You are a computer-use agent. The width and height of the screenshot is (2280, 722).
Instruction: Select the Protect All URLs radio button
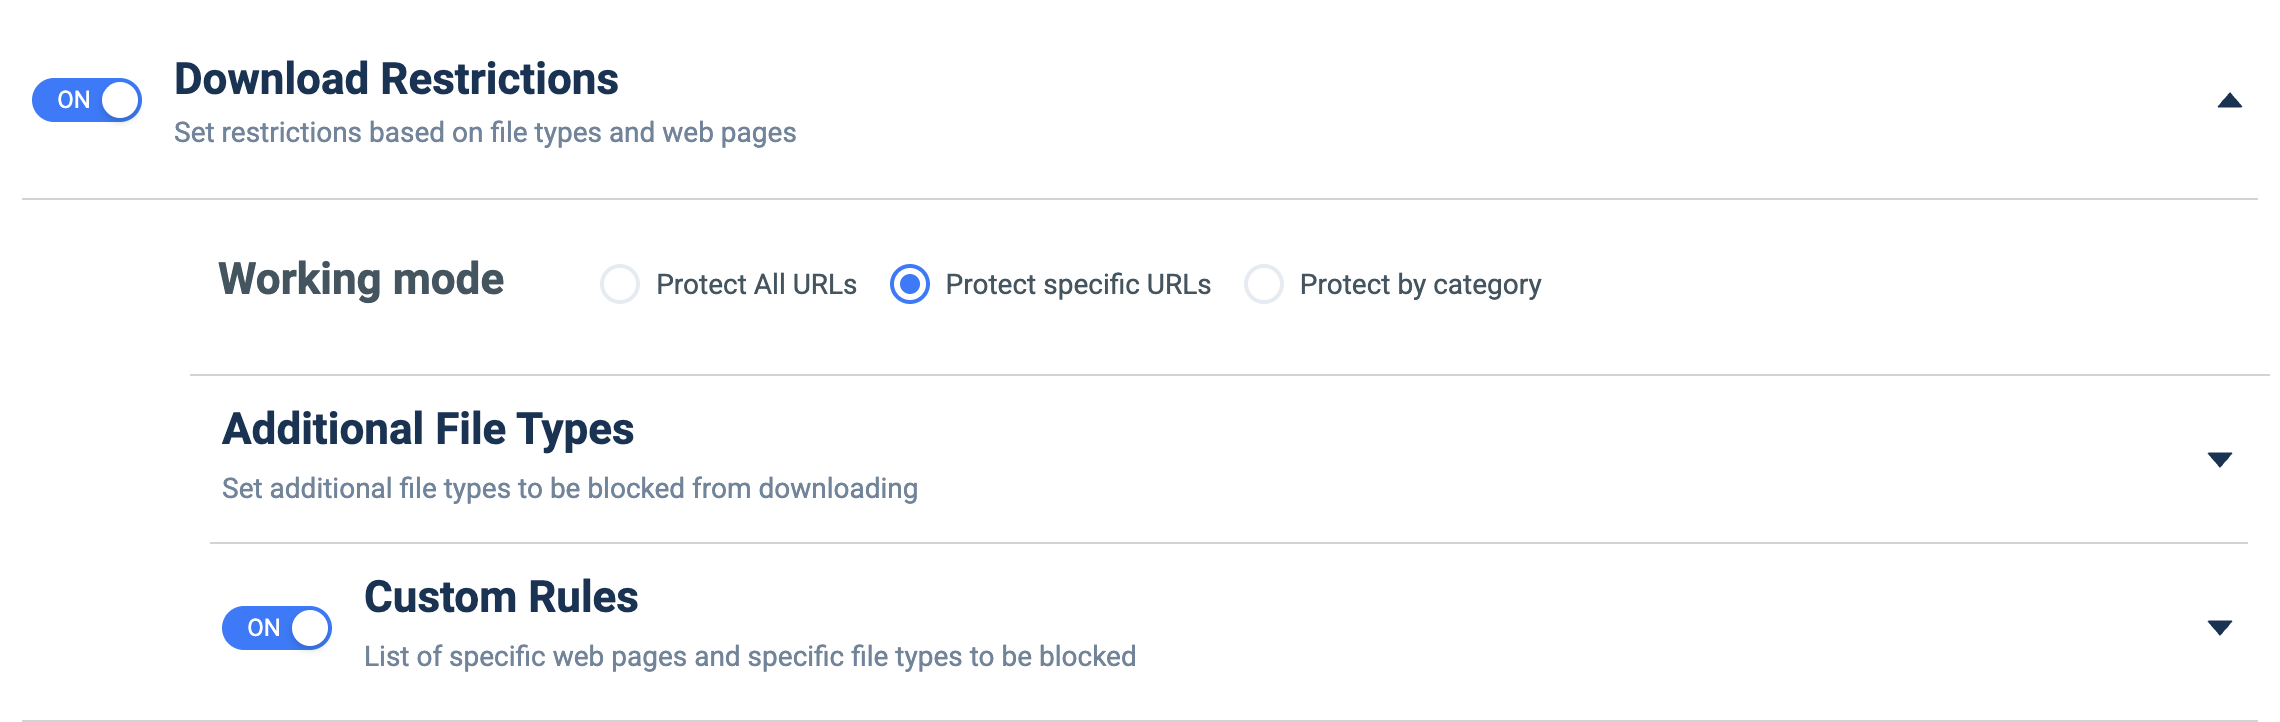tap(620, 285)
